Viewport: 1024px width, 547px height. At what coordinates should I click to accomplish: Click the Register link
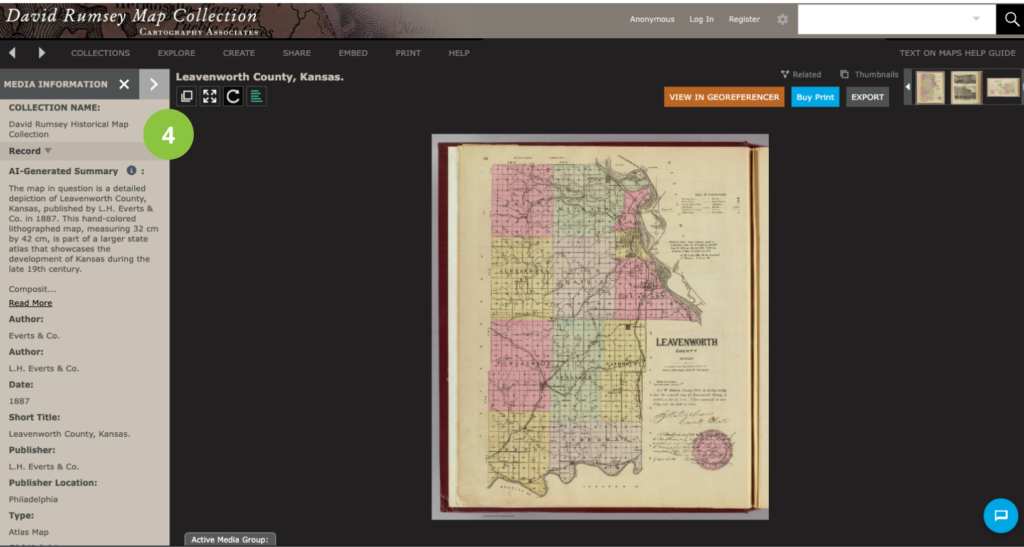744,20
